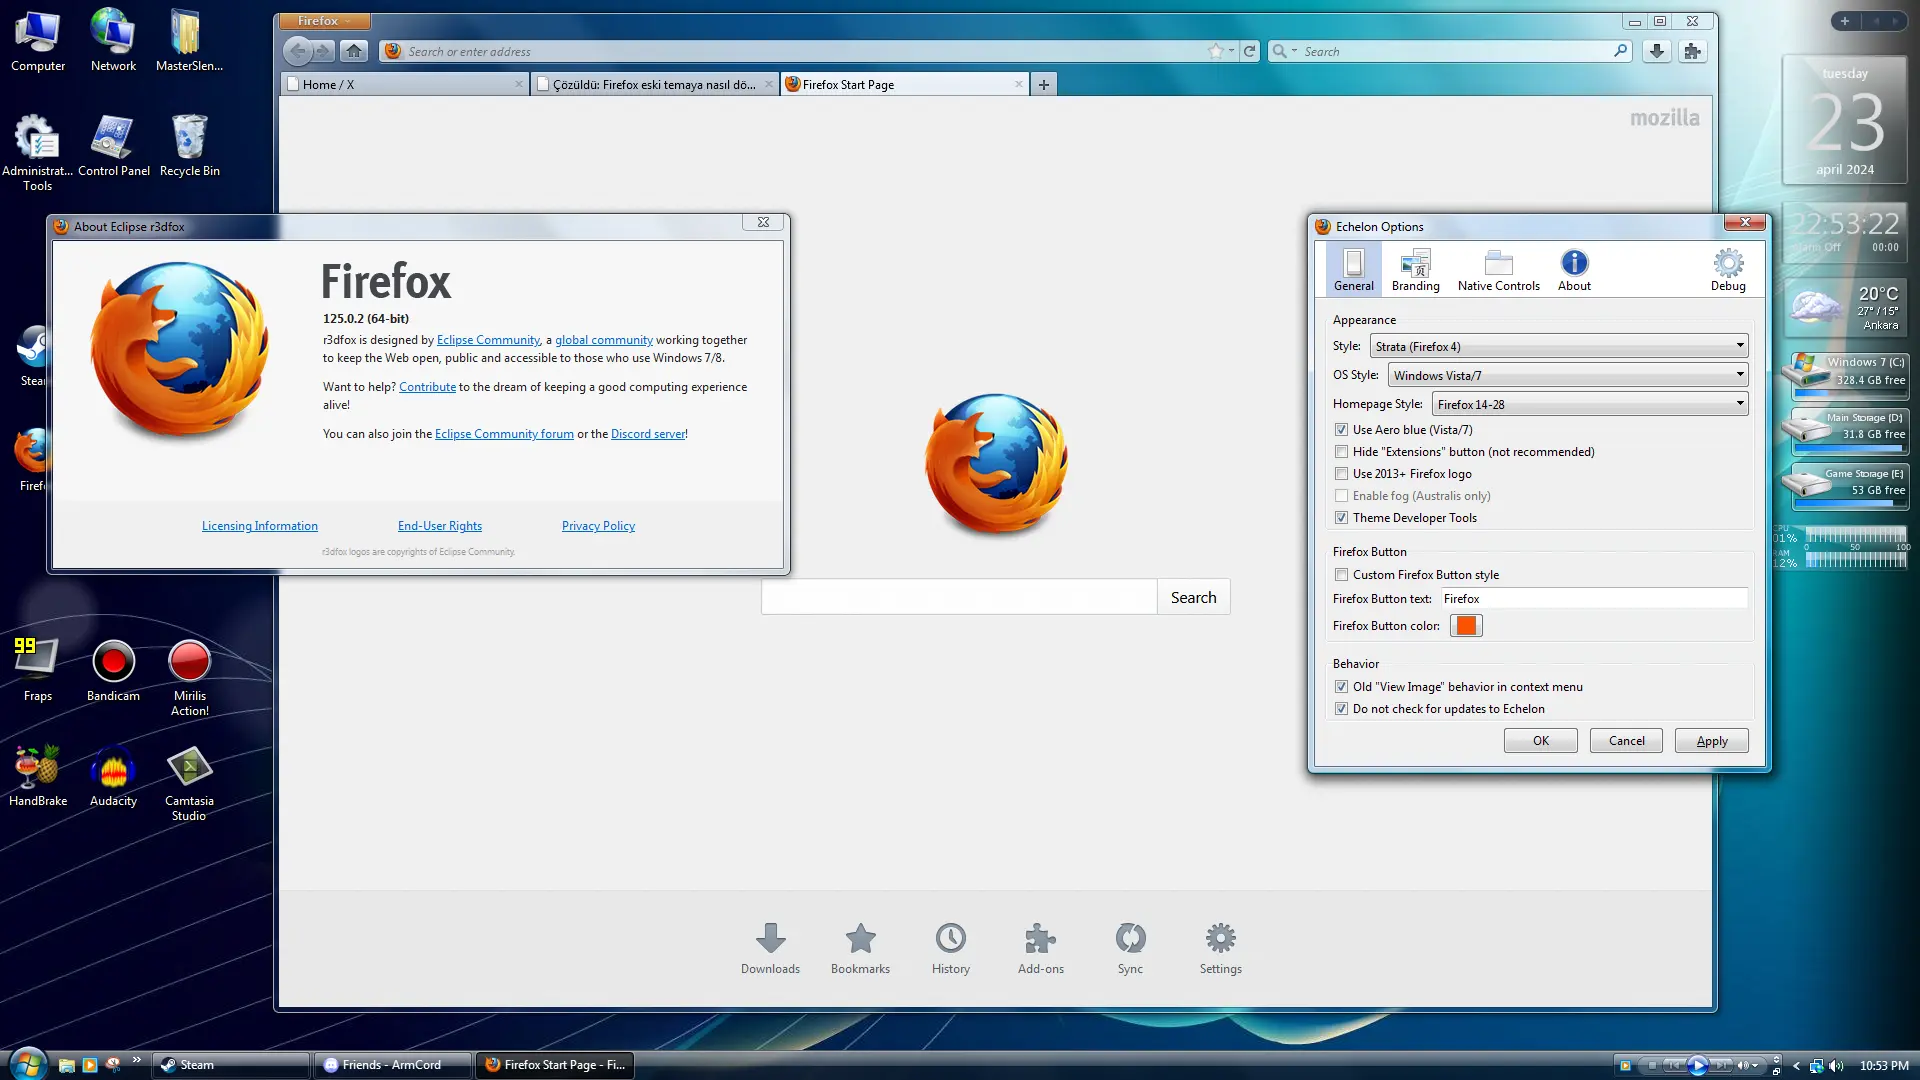
Task: Open the Branding options tab
Action: point(1415,270)
